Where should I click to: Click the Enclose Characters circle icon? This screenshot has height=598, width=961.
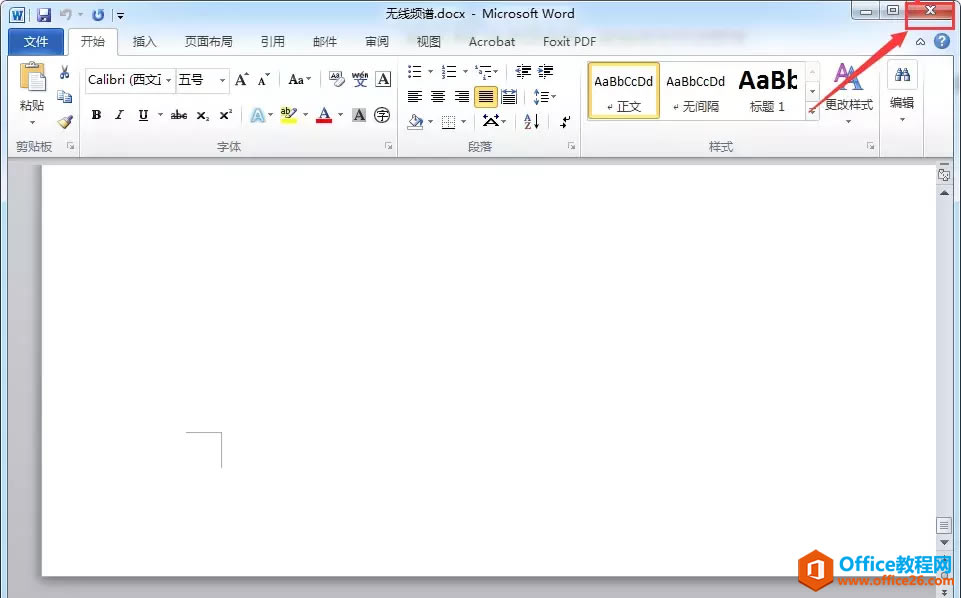click(382, 115)
